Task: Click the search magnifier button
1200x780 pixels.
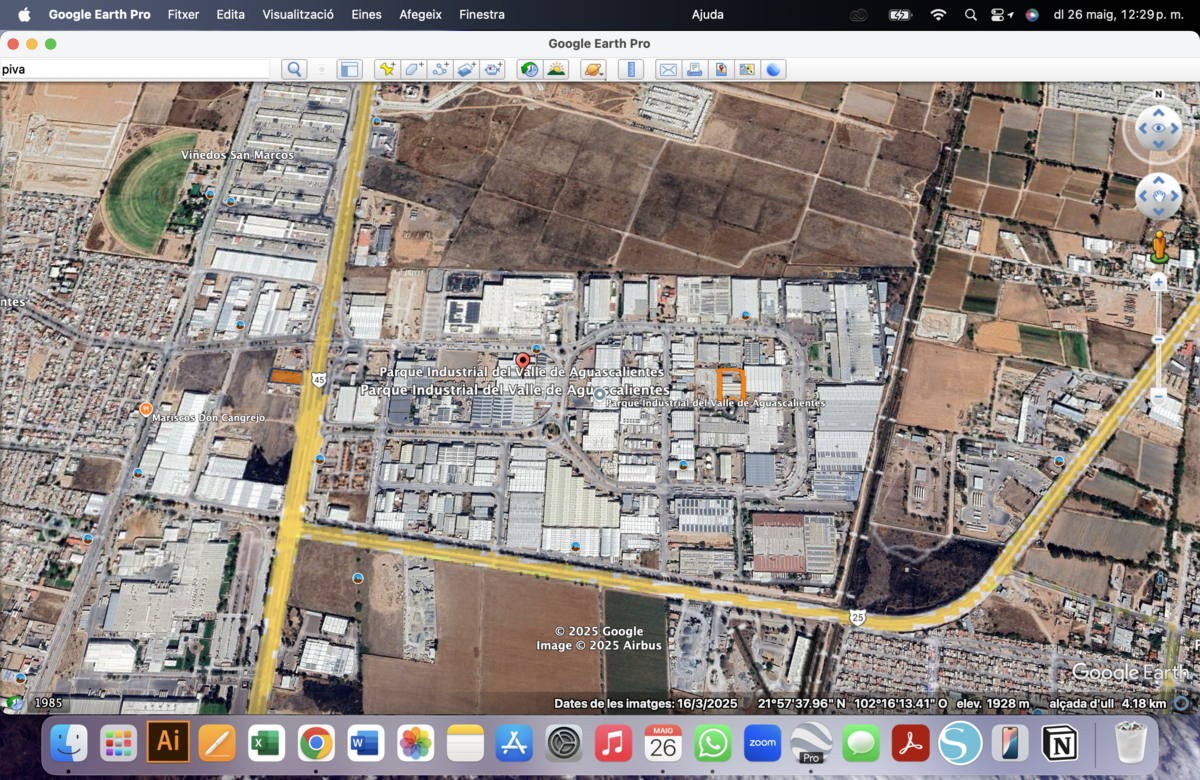Action: click(x=294, y=69)
